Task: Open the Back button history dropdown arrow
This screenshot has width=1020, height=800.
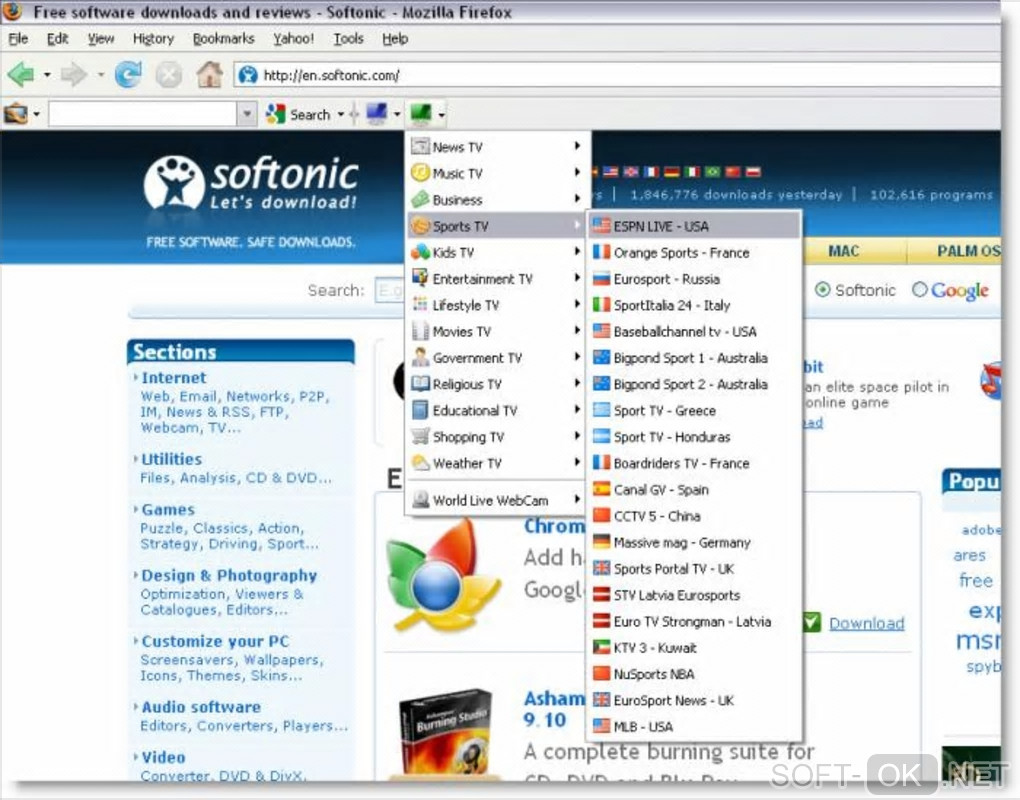Action: (x=47, y=75)
